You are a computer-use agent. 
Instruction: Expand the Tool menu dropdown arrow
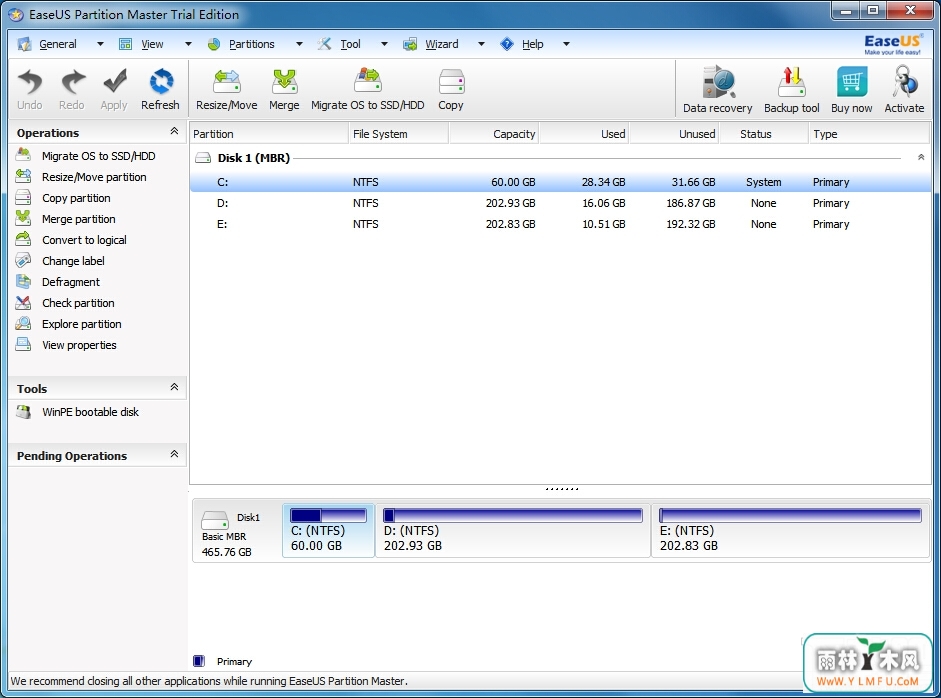coord(384,44)
